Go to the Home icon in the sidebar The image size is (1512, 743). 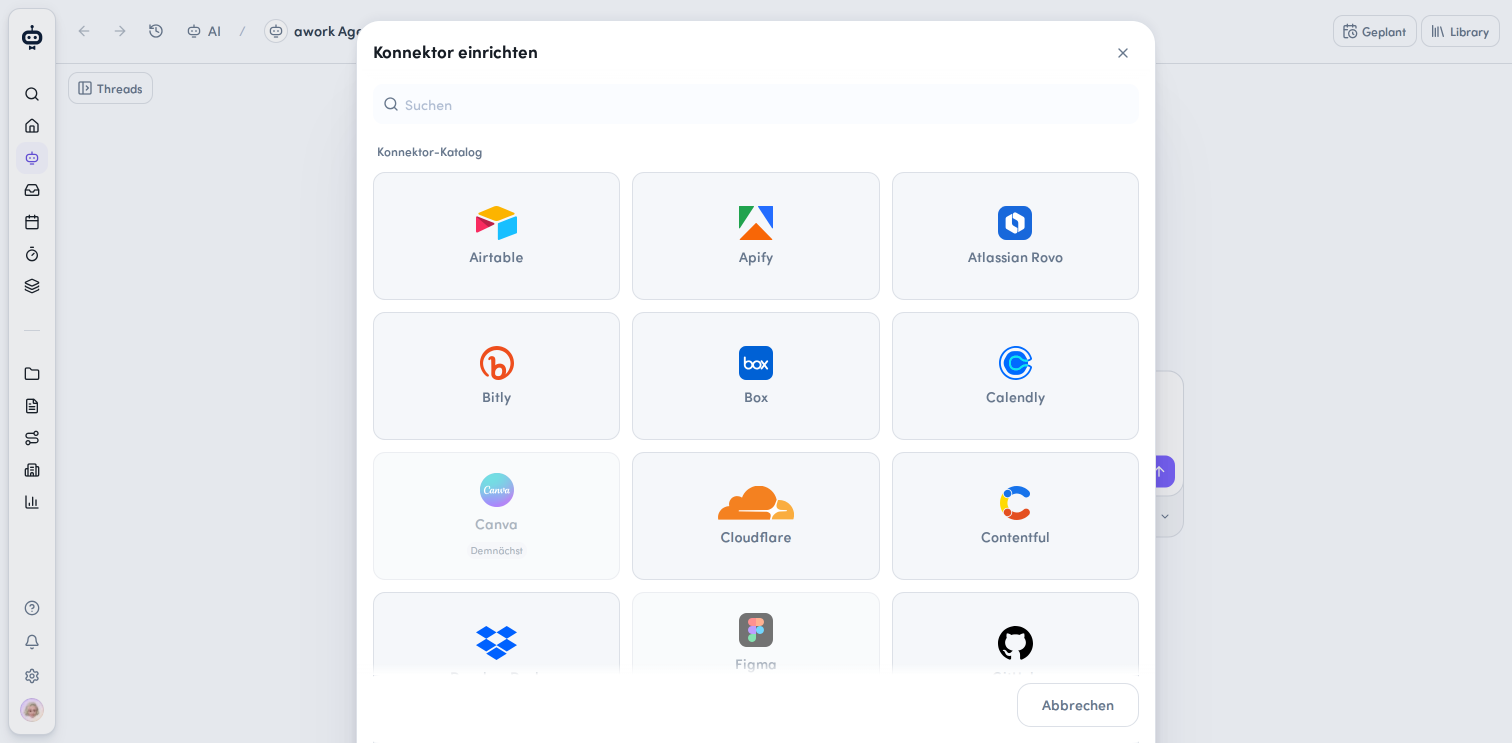(32, 126)
